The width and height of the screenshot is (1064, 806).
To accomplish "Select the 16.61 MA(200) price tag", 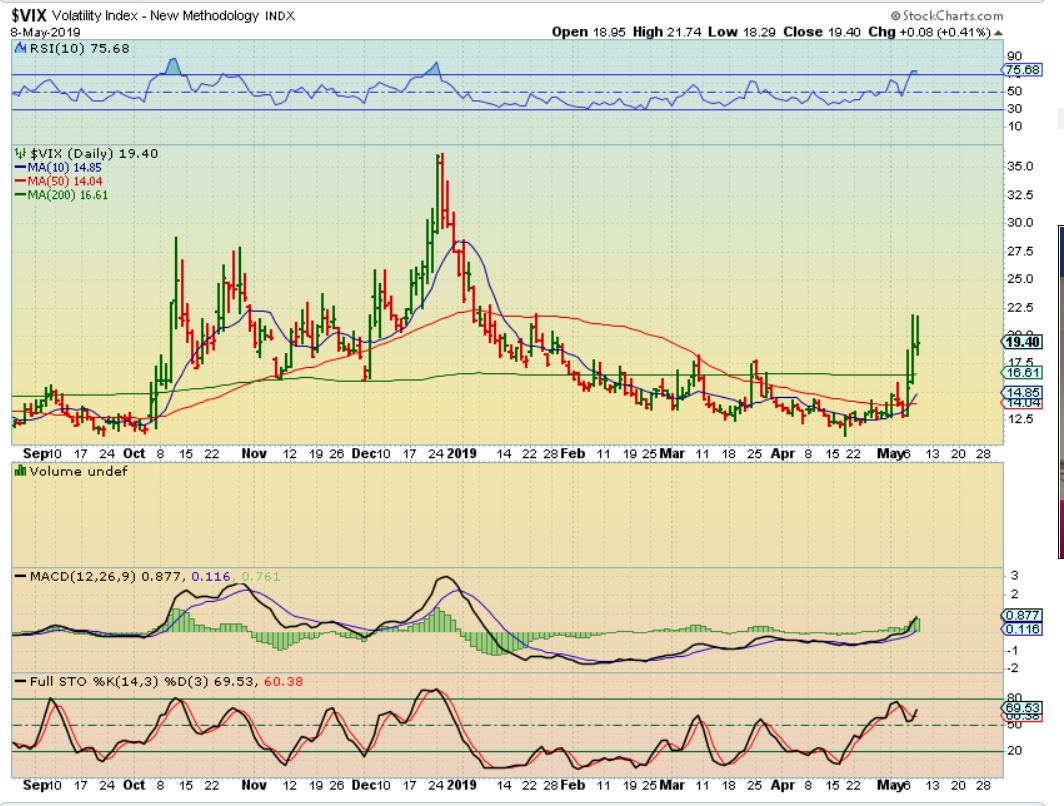I will tap(1021, 372).
